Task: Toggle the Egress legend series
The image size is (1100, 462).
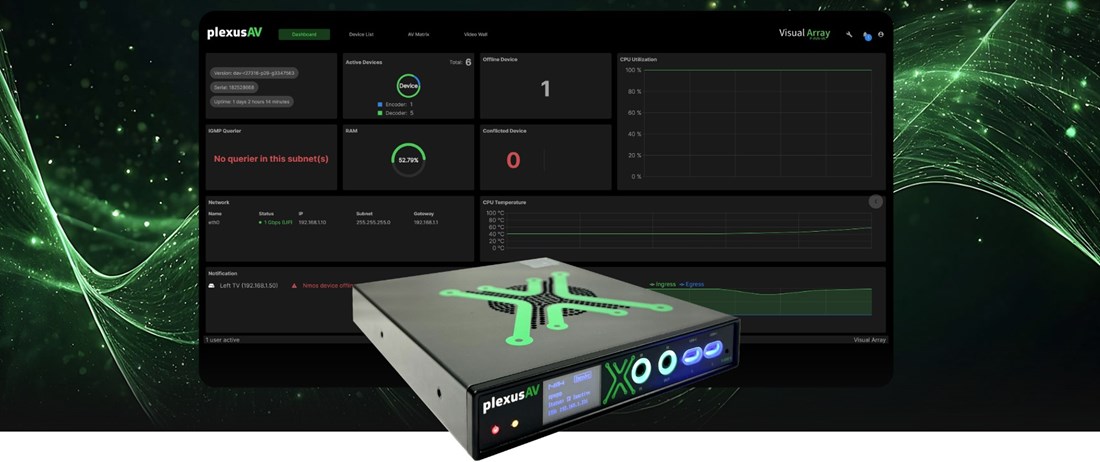Action: [x=692, y=284]
